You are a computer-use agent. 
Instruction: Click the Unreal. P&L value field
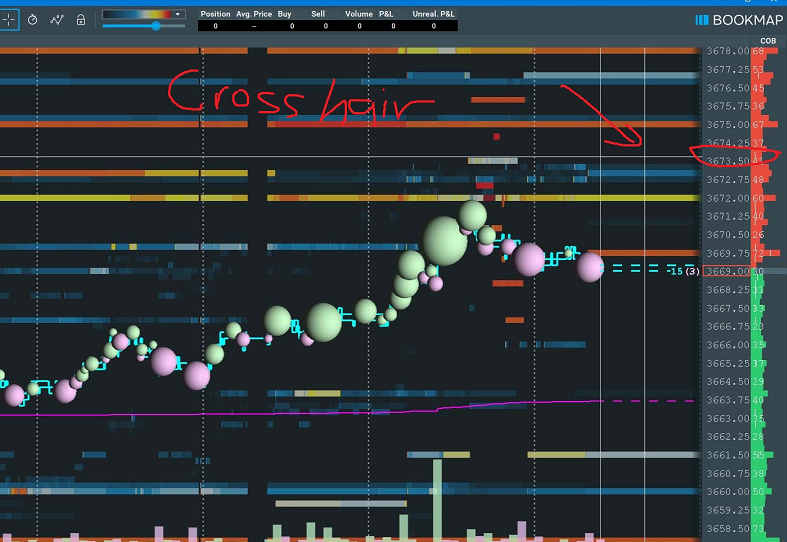(433, 26)
